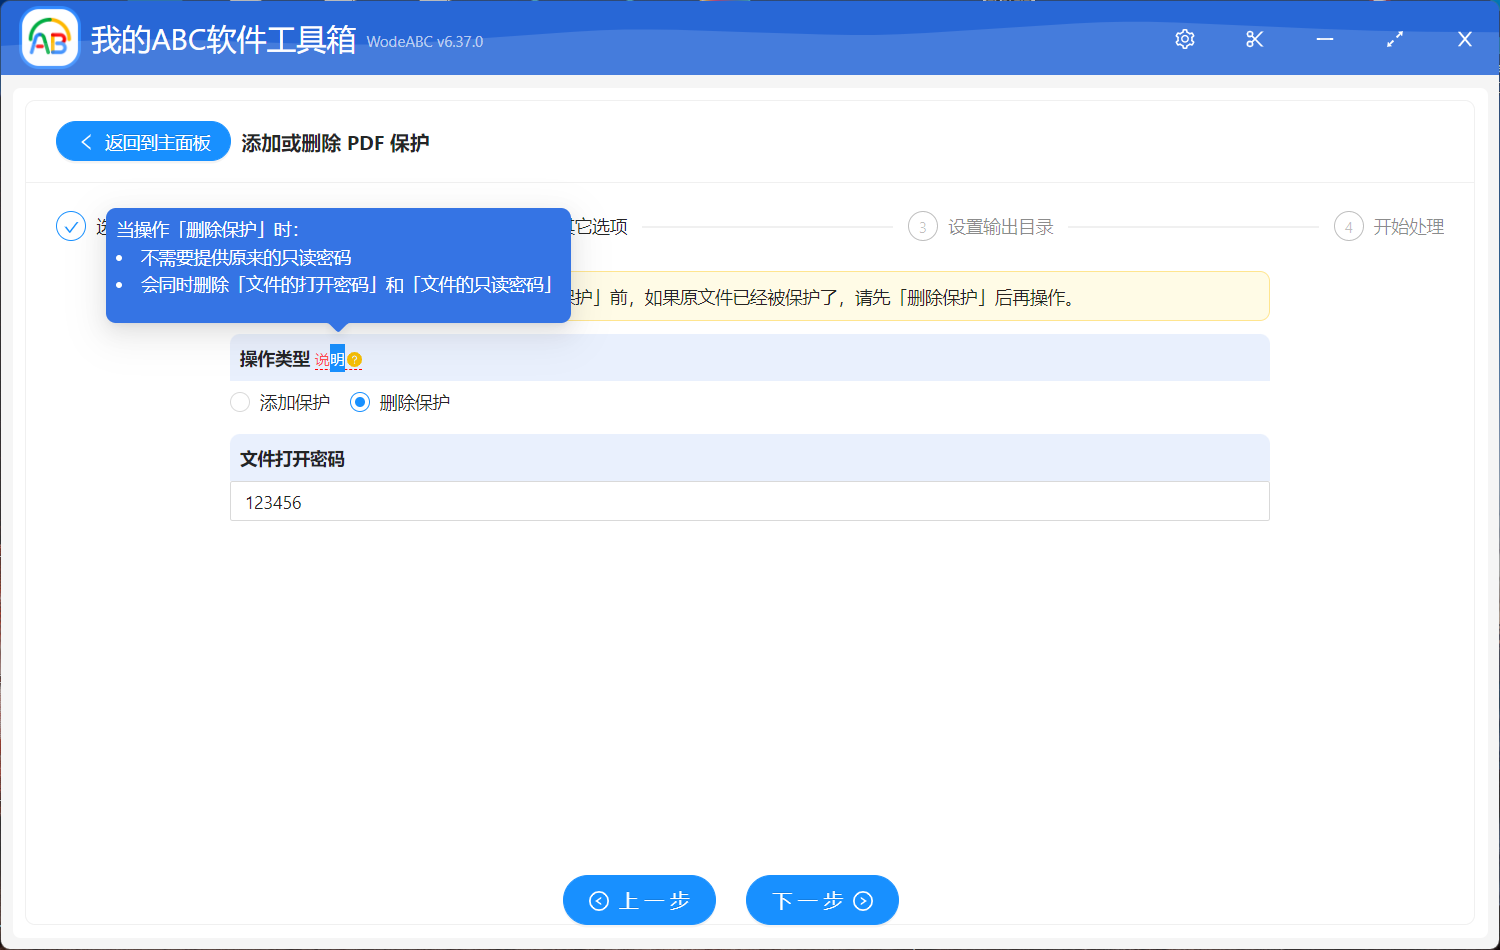Click 返回到主面板 to return home

[143, 142]
